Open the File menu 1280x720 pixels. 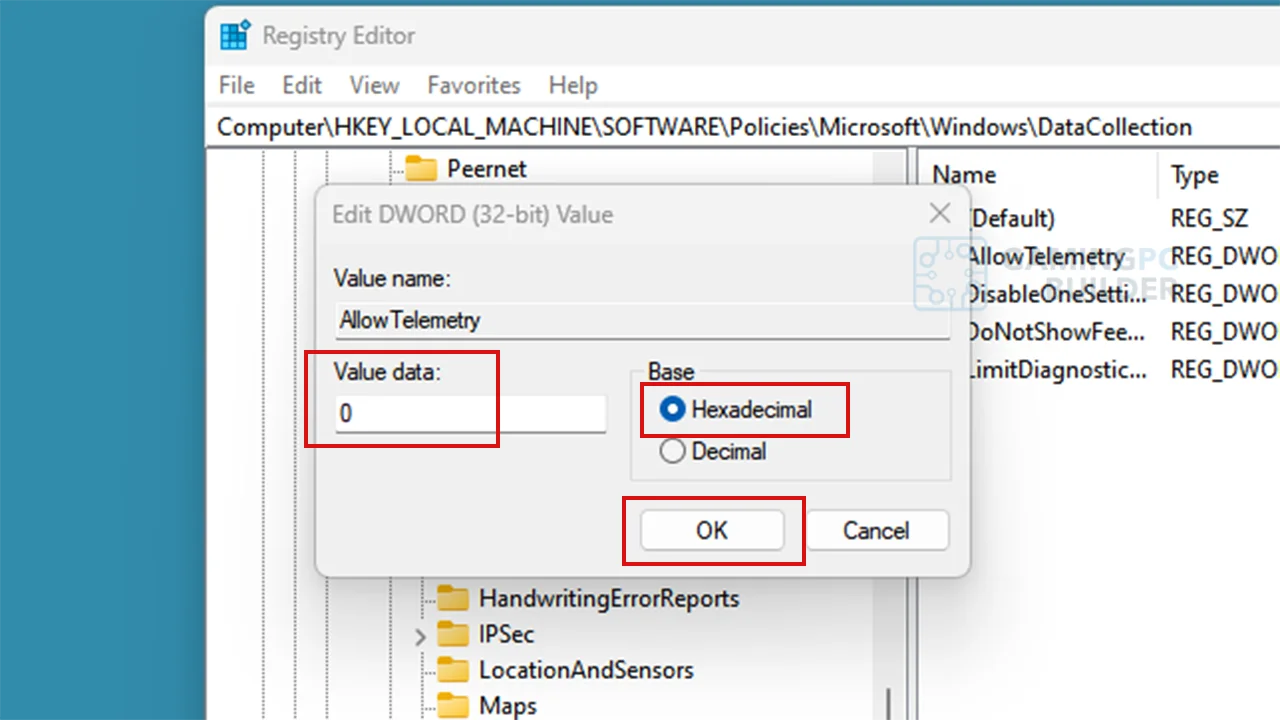pos(237,85)
